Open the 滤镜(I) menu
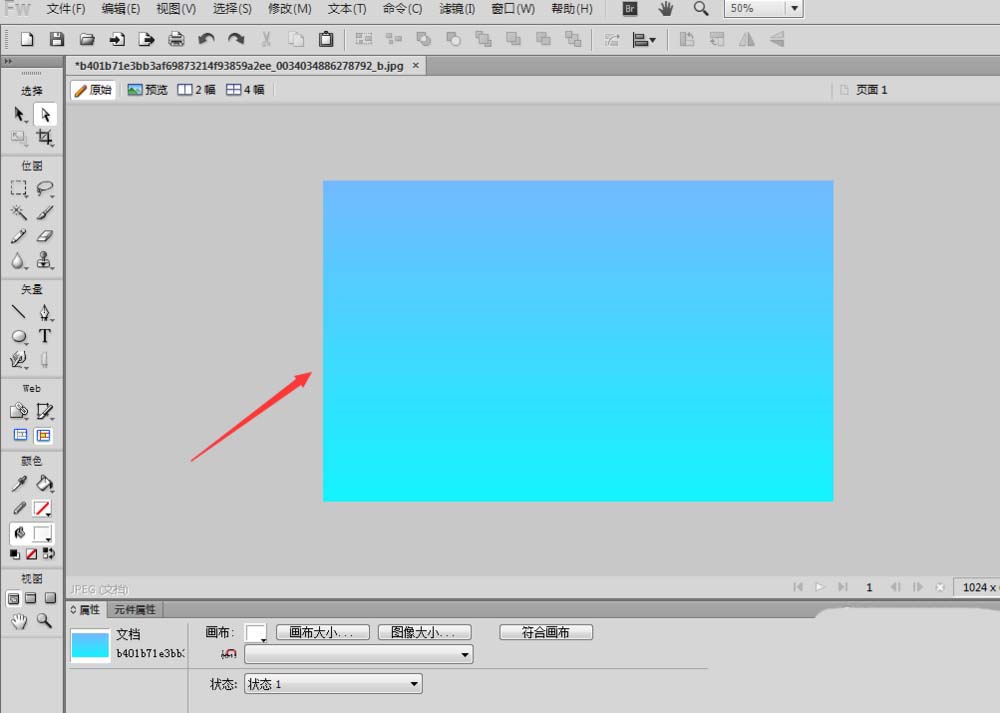Viewport: 1000px width, 713px height. tap(457, 8)
